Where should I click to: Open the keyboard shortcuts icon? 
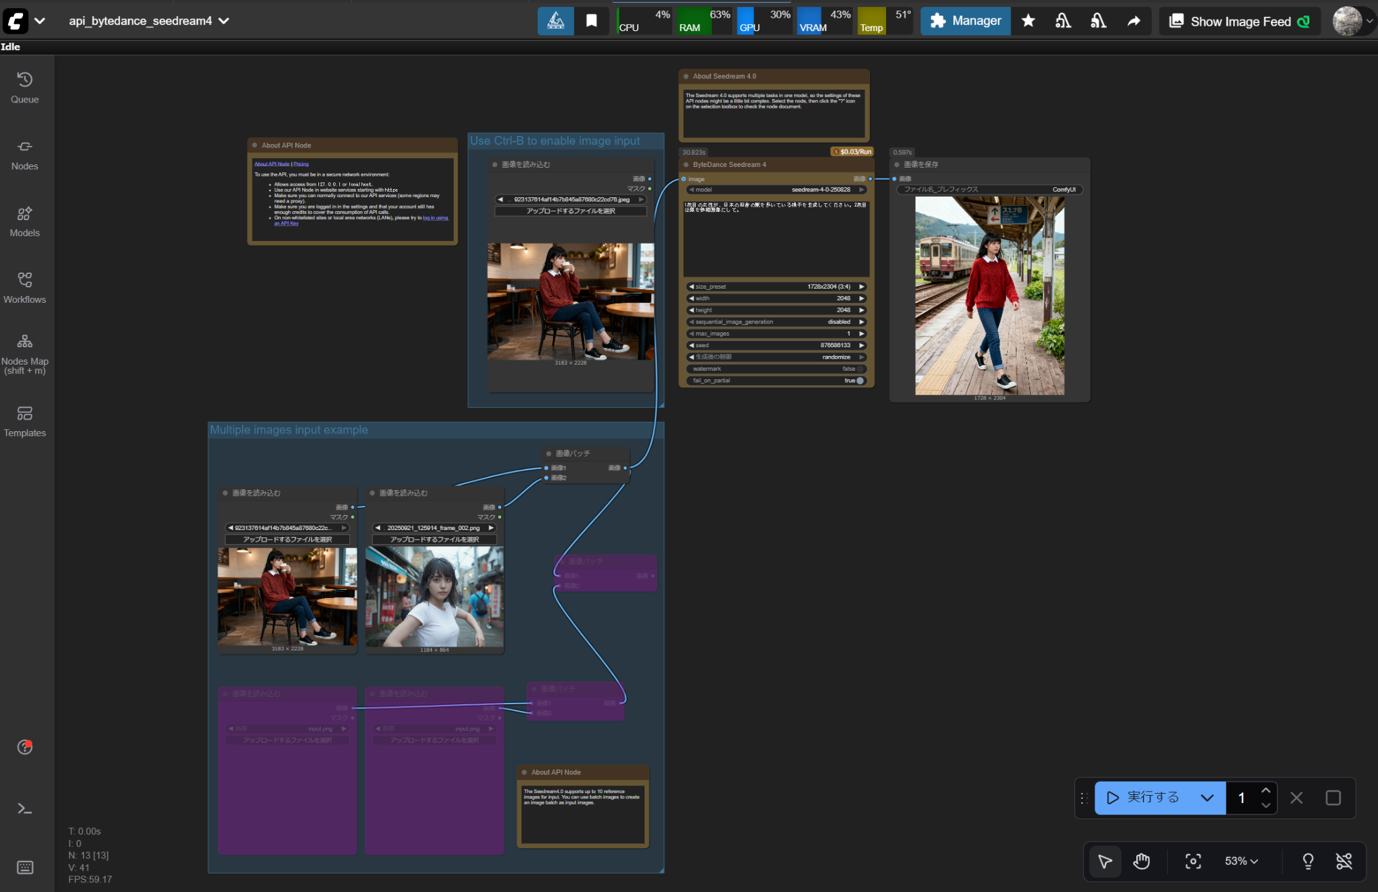25,867
